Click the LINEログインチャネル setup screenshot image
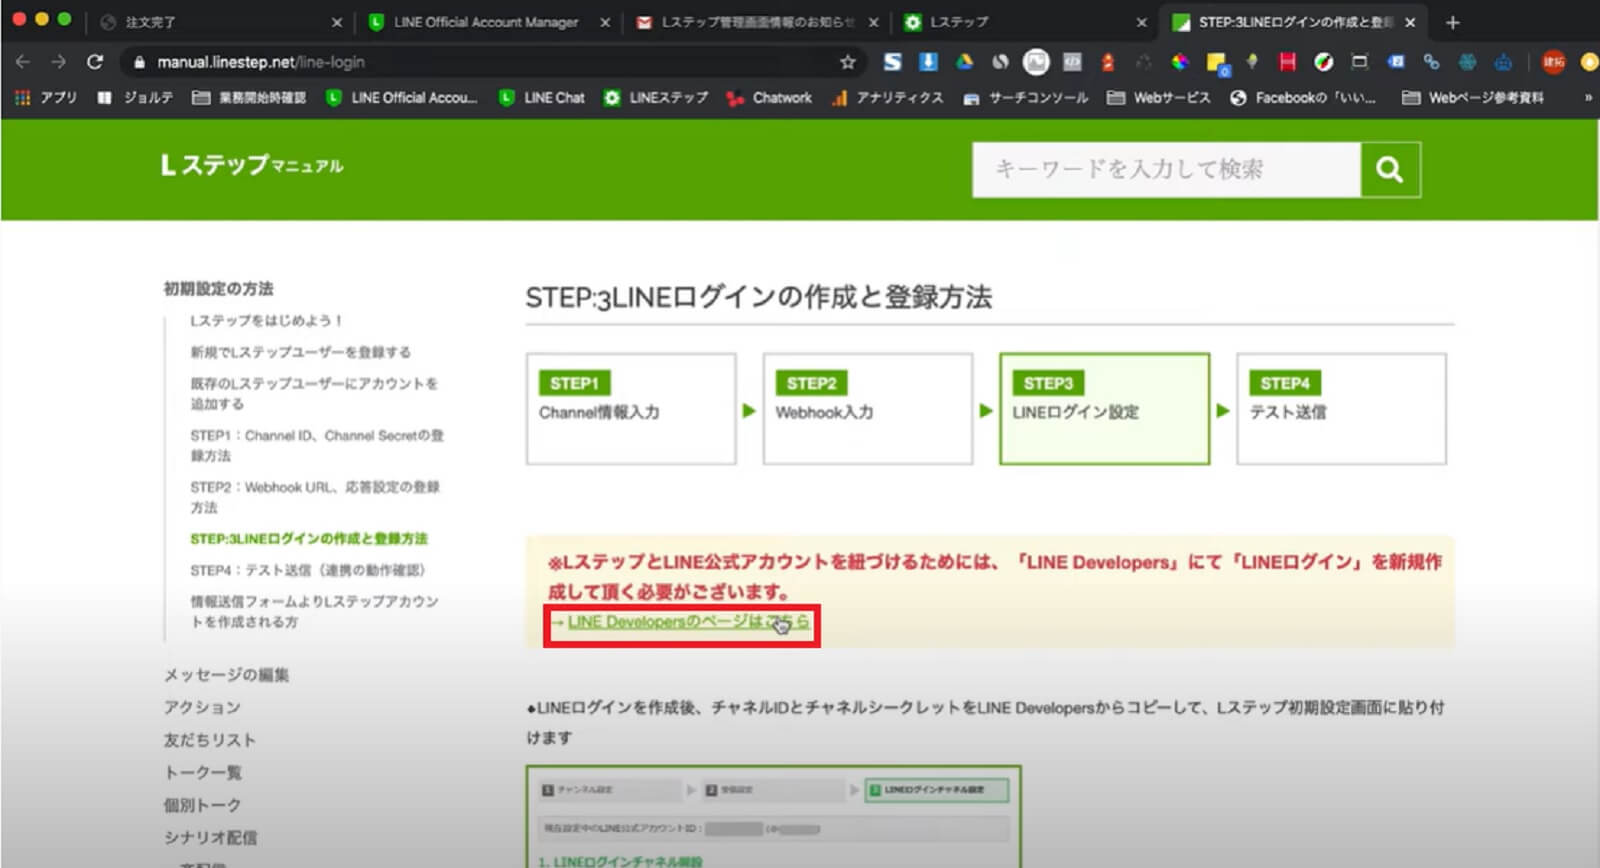 point(773,816)
